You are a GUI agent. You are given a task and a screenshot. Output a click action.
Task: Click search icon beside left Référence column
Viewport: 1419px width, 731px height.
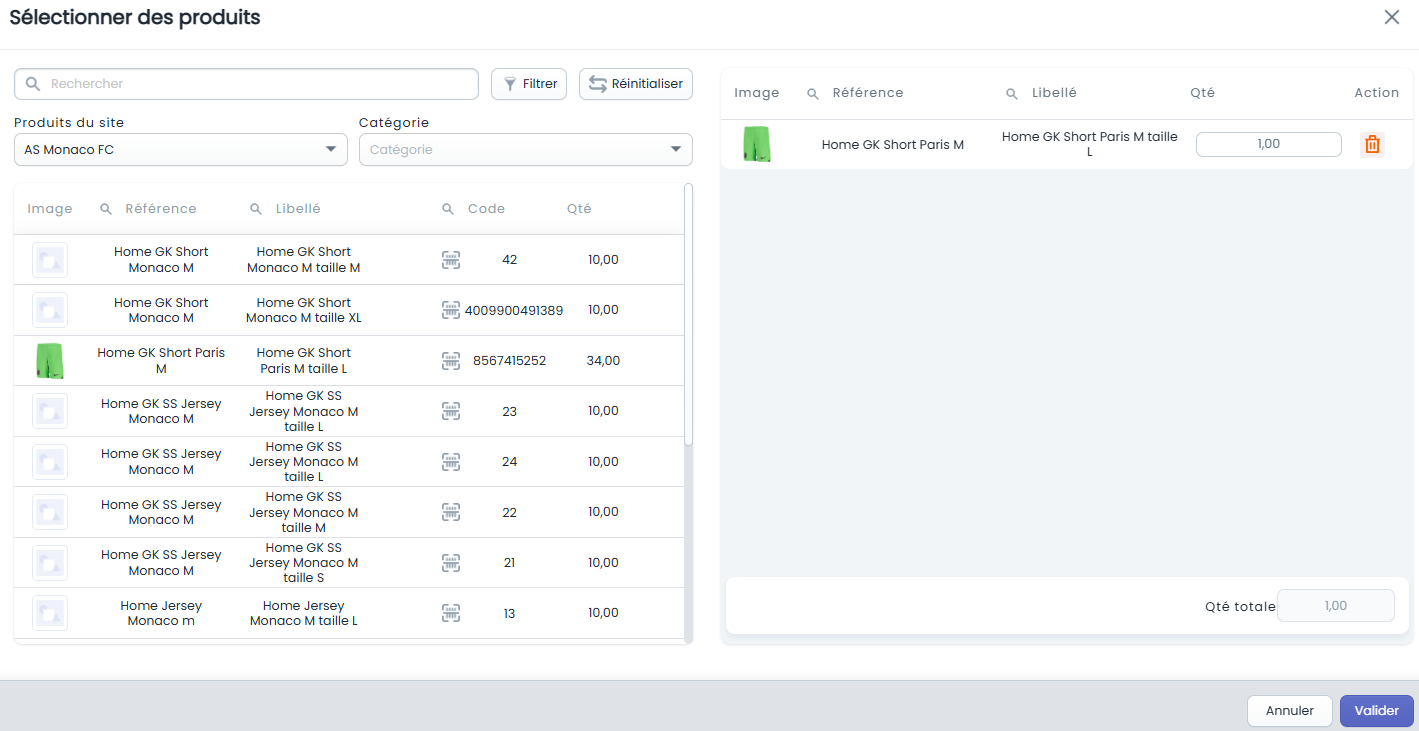(106, 209)
